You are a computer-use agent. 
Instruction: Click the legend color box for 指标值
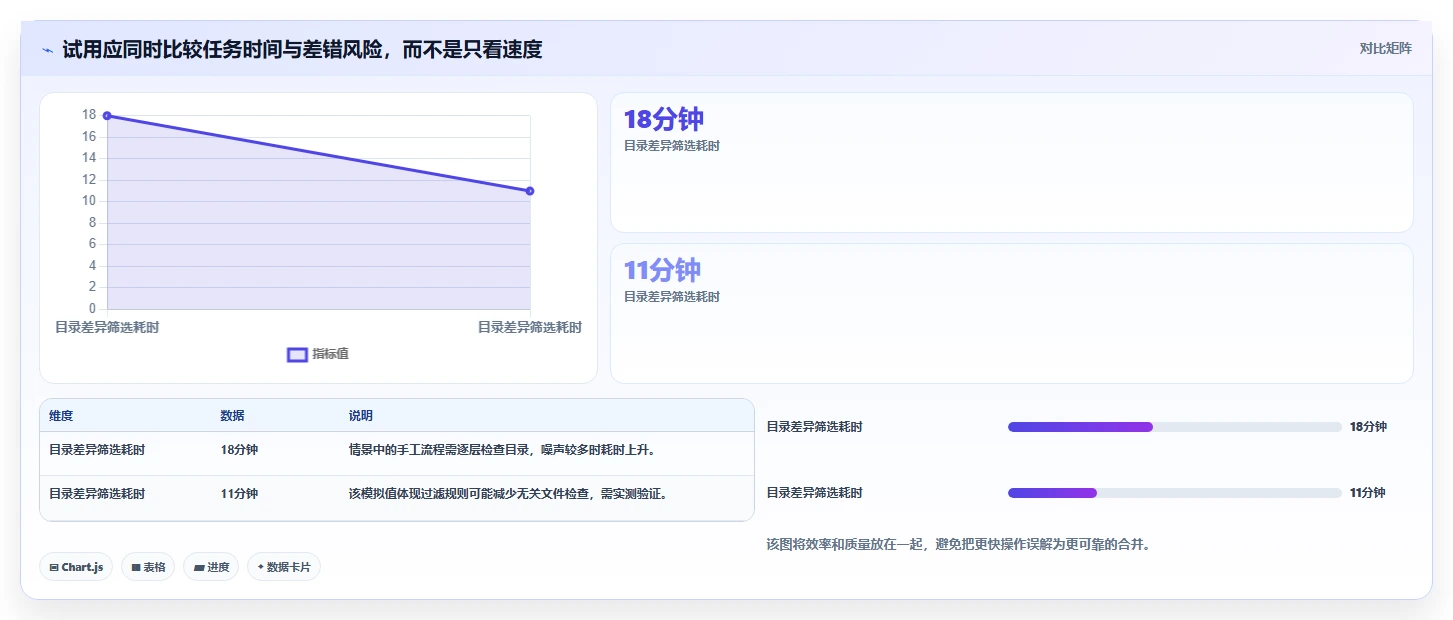point(297,355)
